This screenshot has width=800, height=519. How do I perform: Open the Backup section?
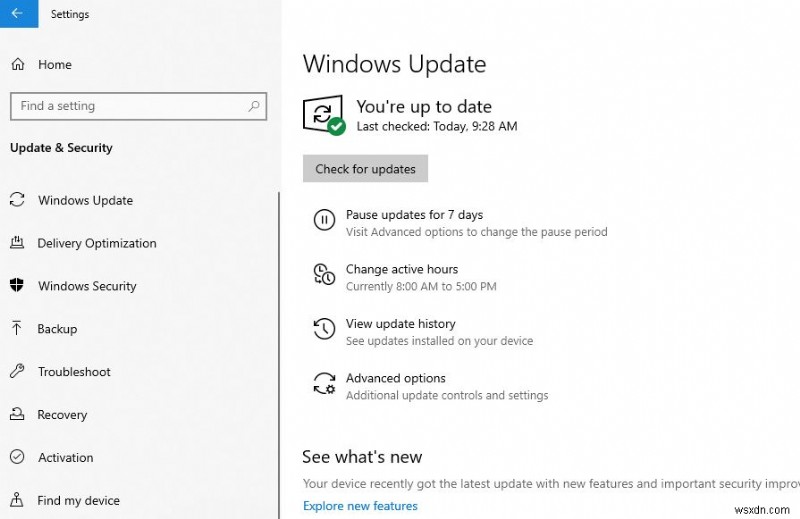57,329
